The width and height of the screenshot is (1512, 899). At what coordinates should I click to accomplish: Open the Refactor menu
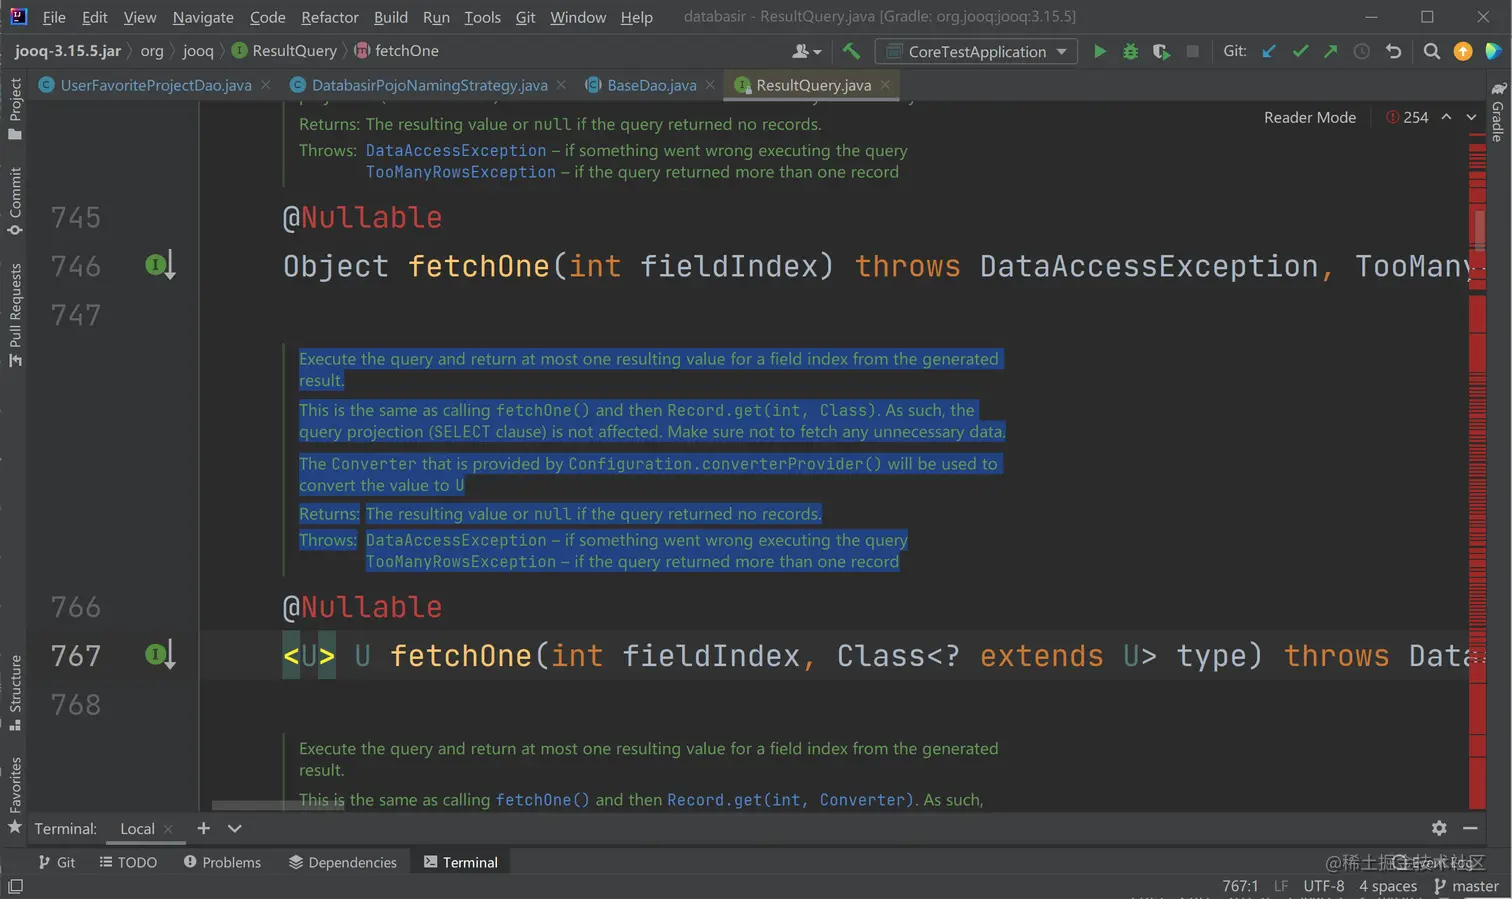point(330,17)
